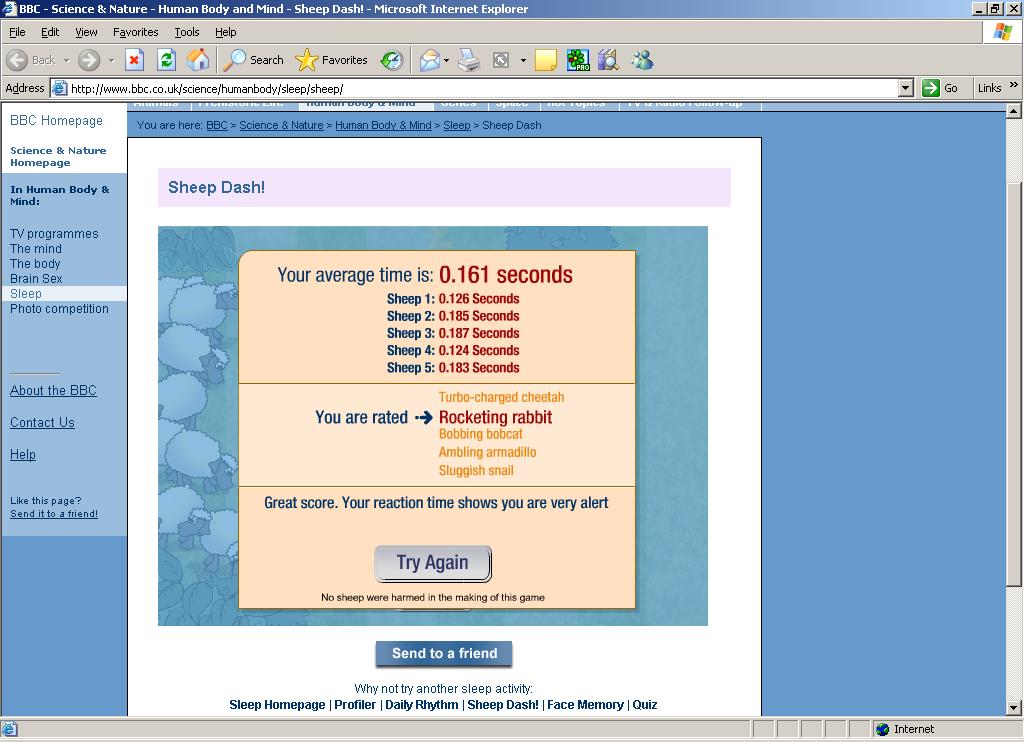Image resolution: width=1024 pixels, height=742 pixels.
Task: Click the Go button
Action: click(x=940, y=88)
